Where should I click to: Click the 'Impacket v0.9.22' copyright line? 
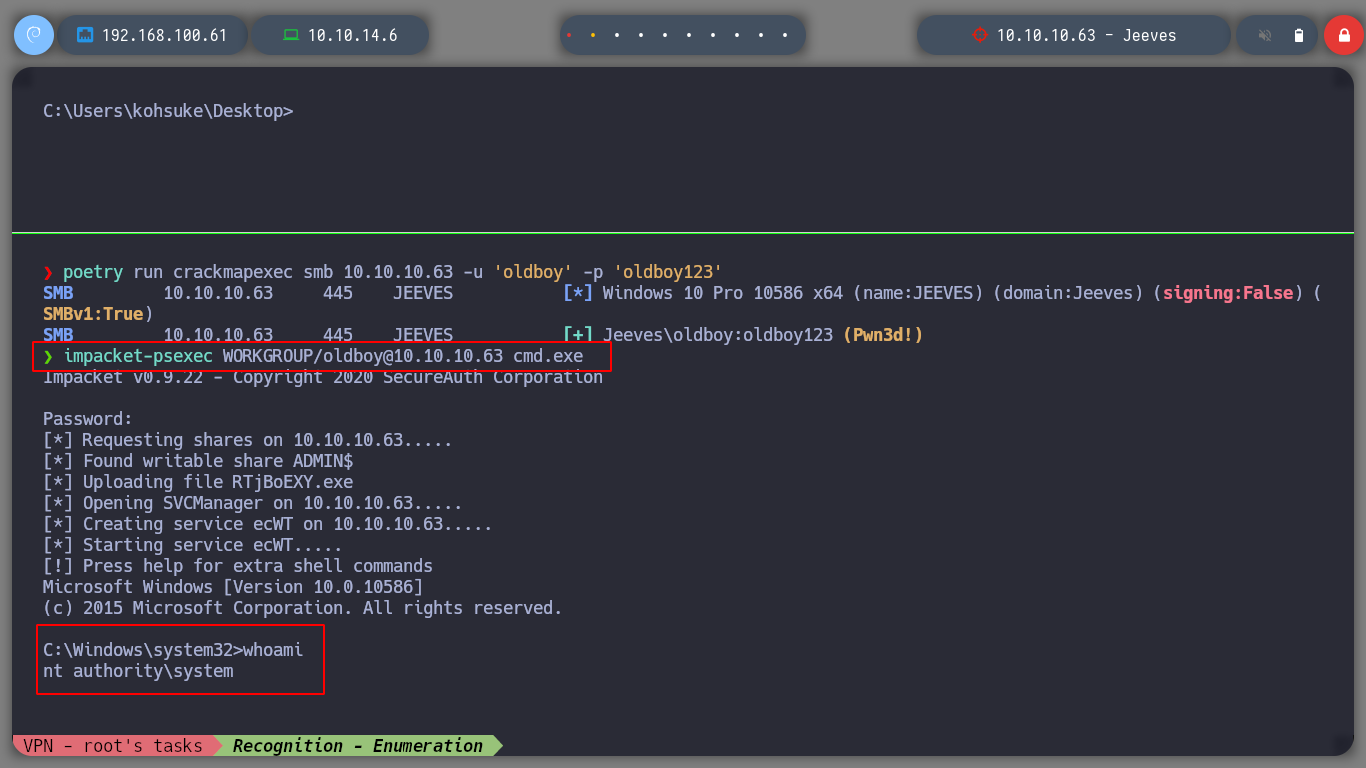323,377
